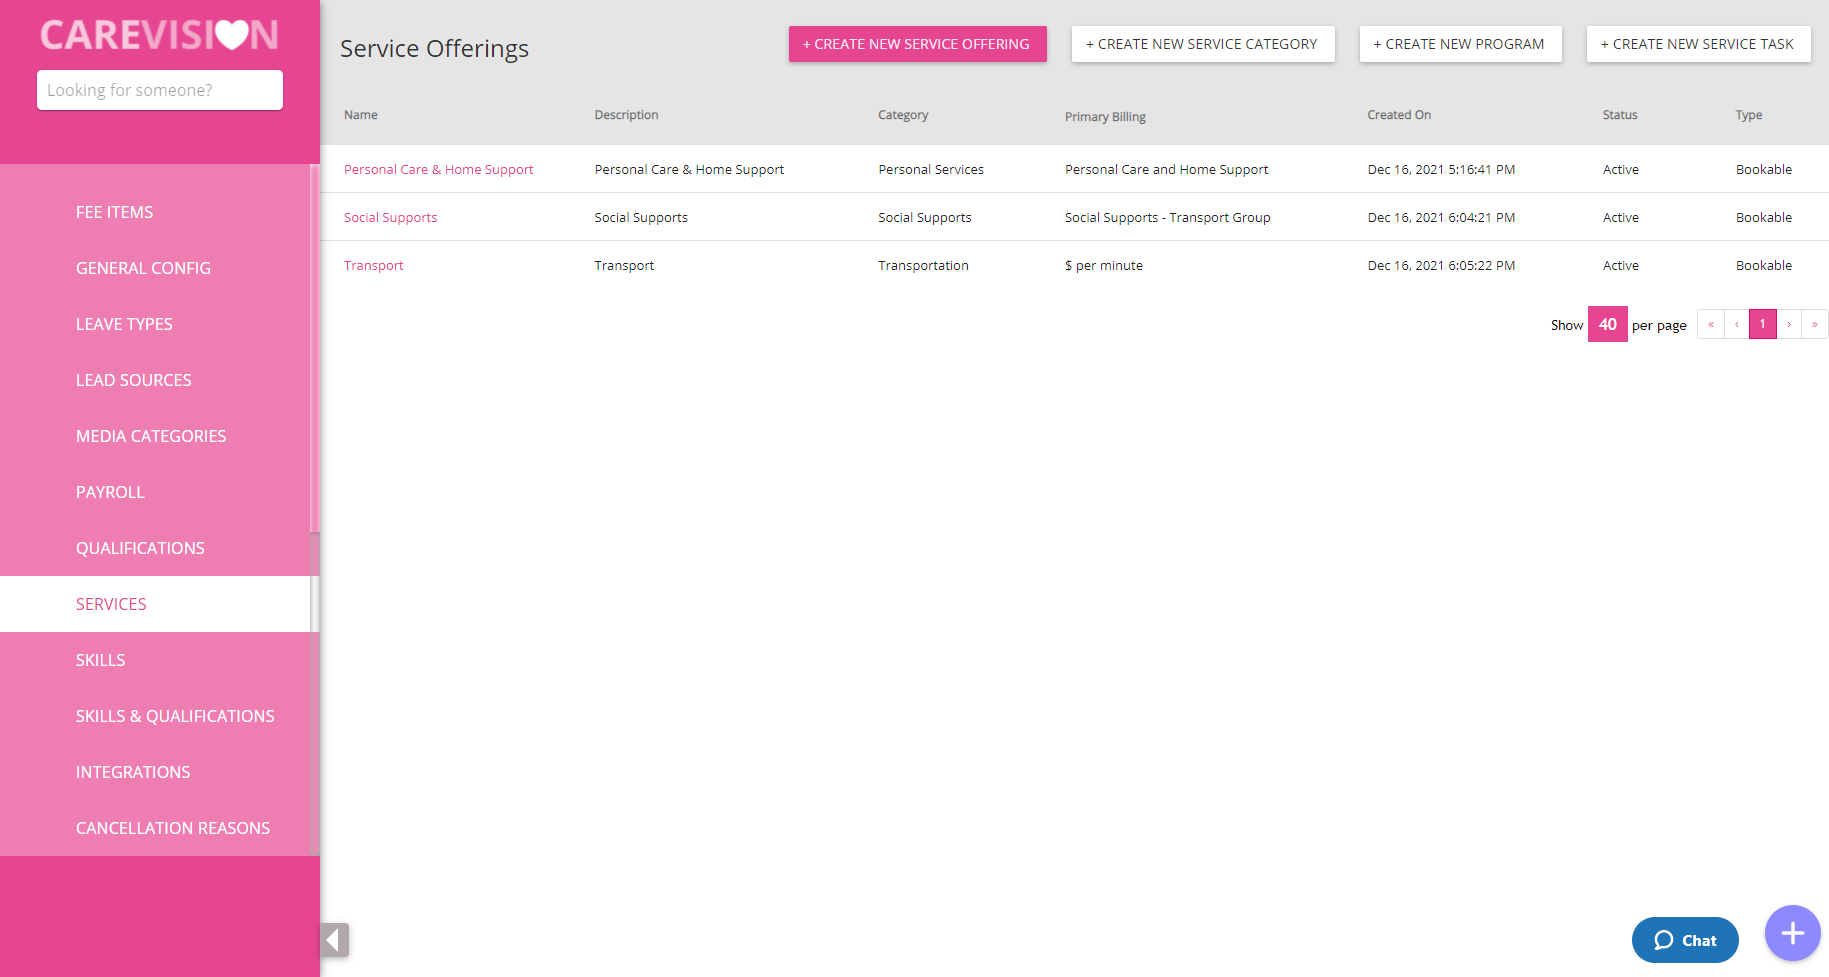The width and height of the screenshot is (1829, 977).
Task: Go to the next page arrow
Action: click(1789, 324)
